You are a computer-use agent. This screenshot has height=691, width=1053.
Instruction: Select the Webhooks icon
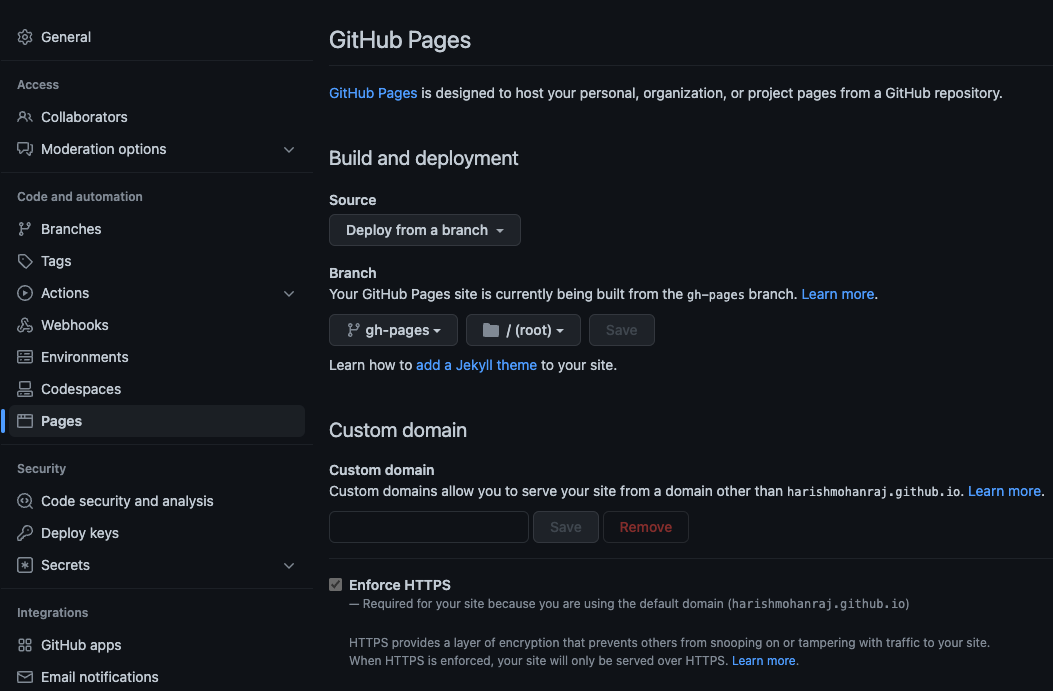24,324
